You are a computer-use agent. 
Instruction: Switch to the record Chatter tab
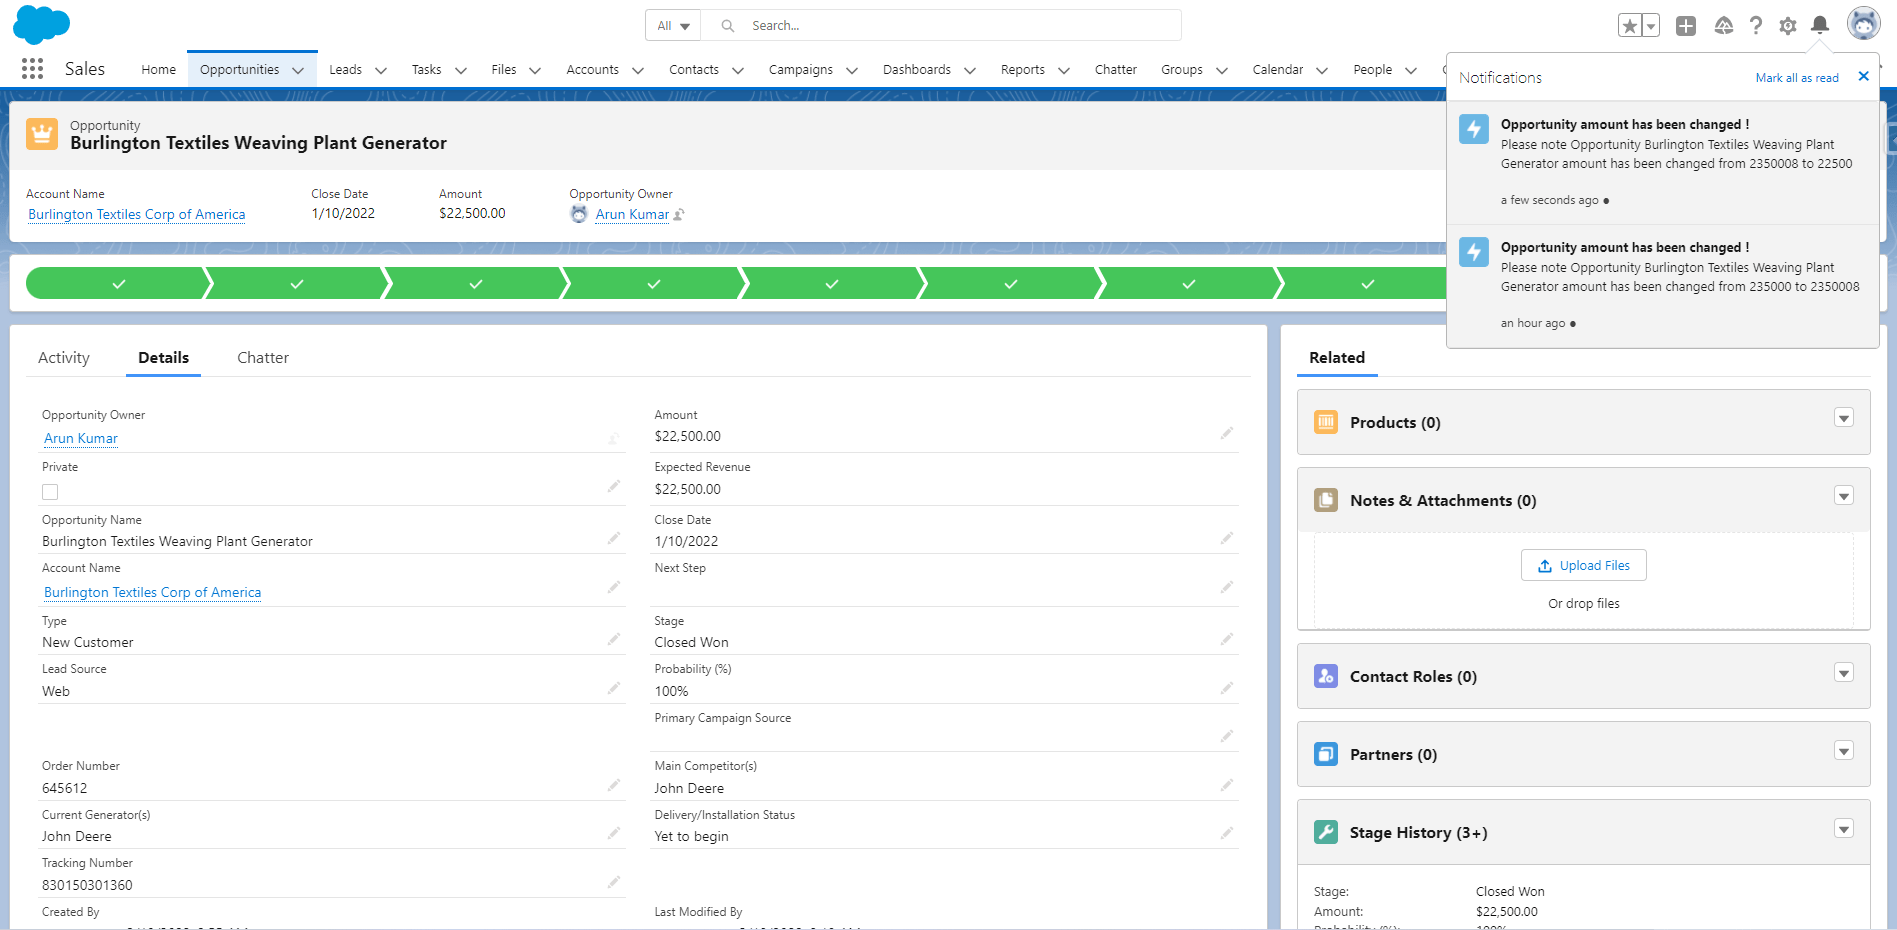click(x=263, y=358)
